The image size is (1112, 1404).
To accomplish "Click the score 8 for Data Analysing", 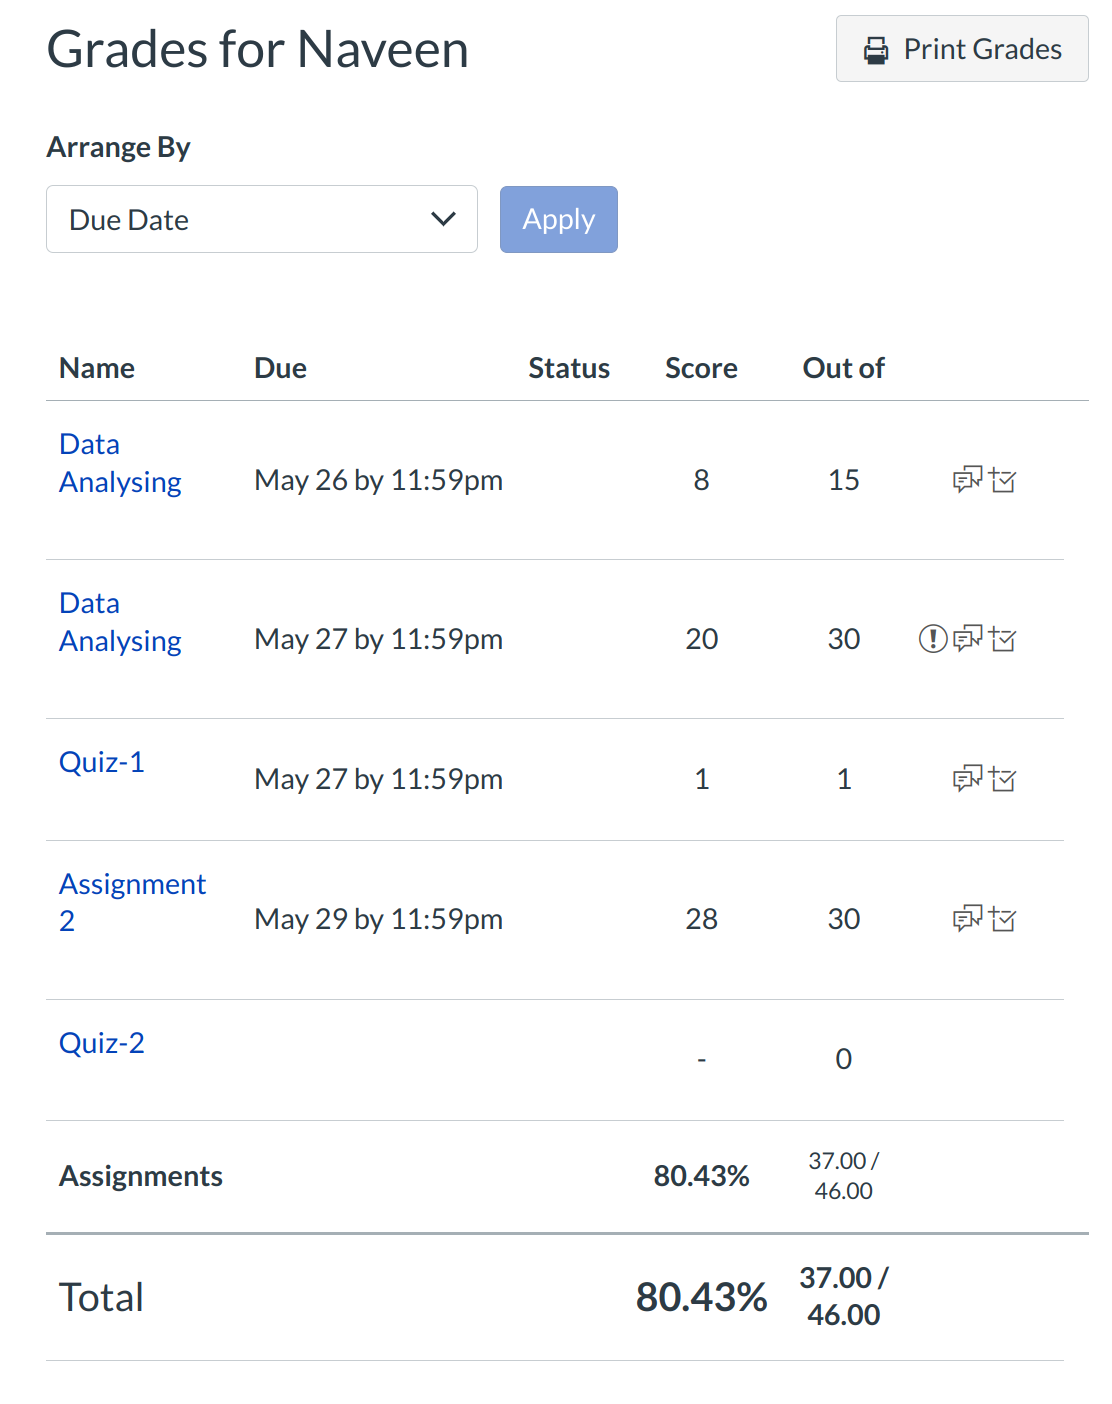I will (701, 480).
